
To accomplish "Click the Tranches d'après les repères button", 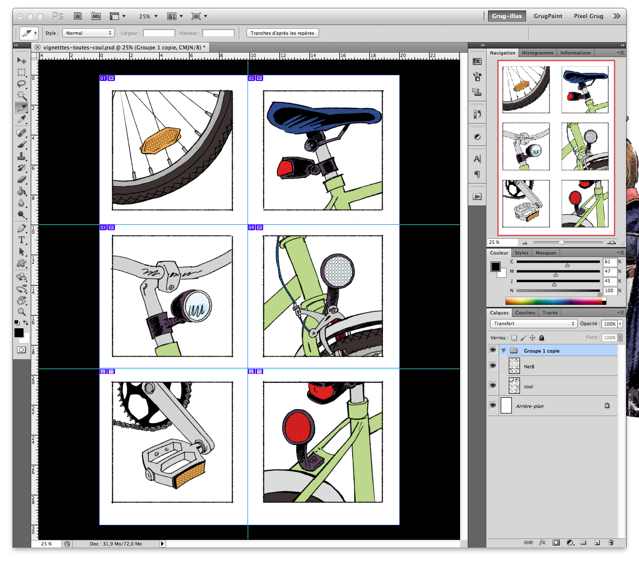I will pyautogui.click(x=281, y=33).
